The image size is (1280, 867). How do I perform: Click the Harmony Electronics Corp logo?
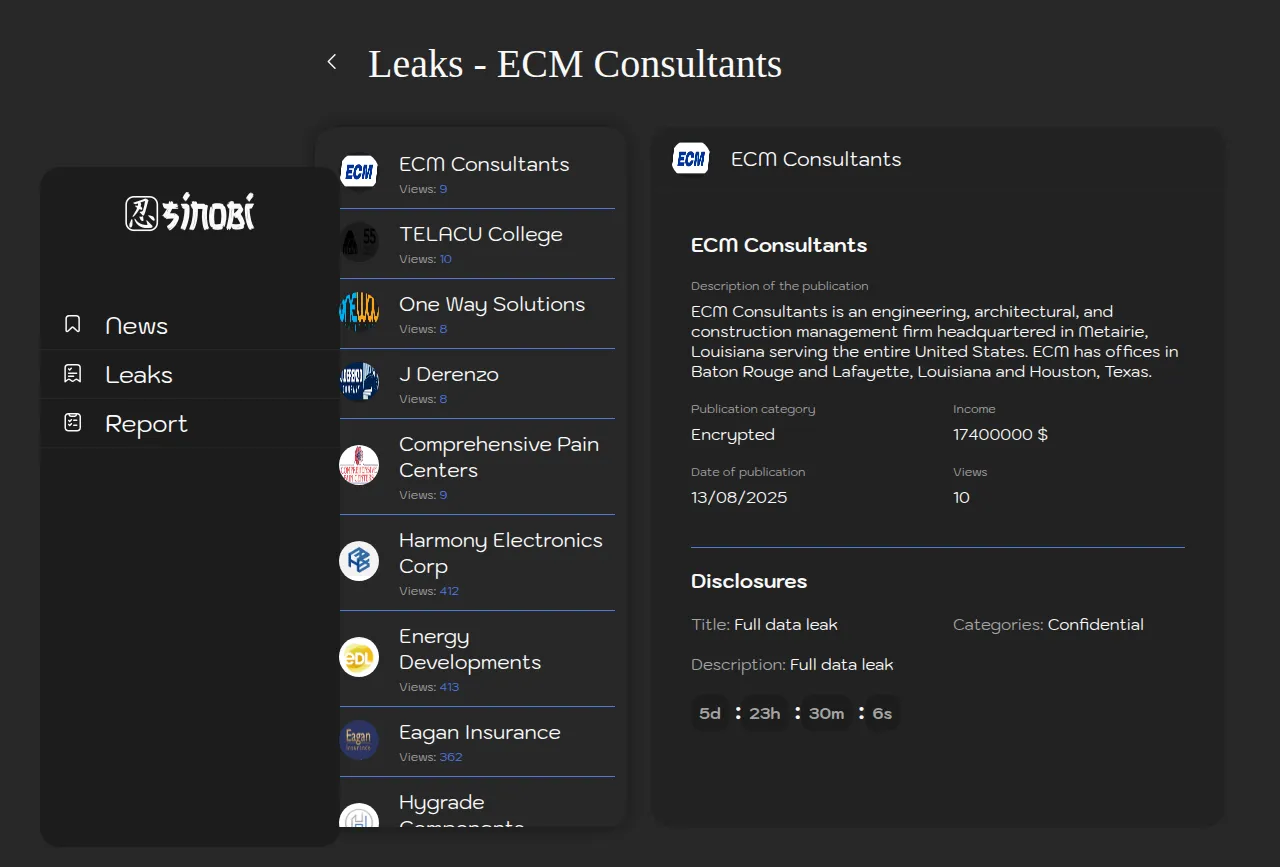359,561
